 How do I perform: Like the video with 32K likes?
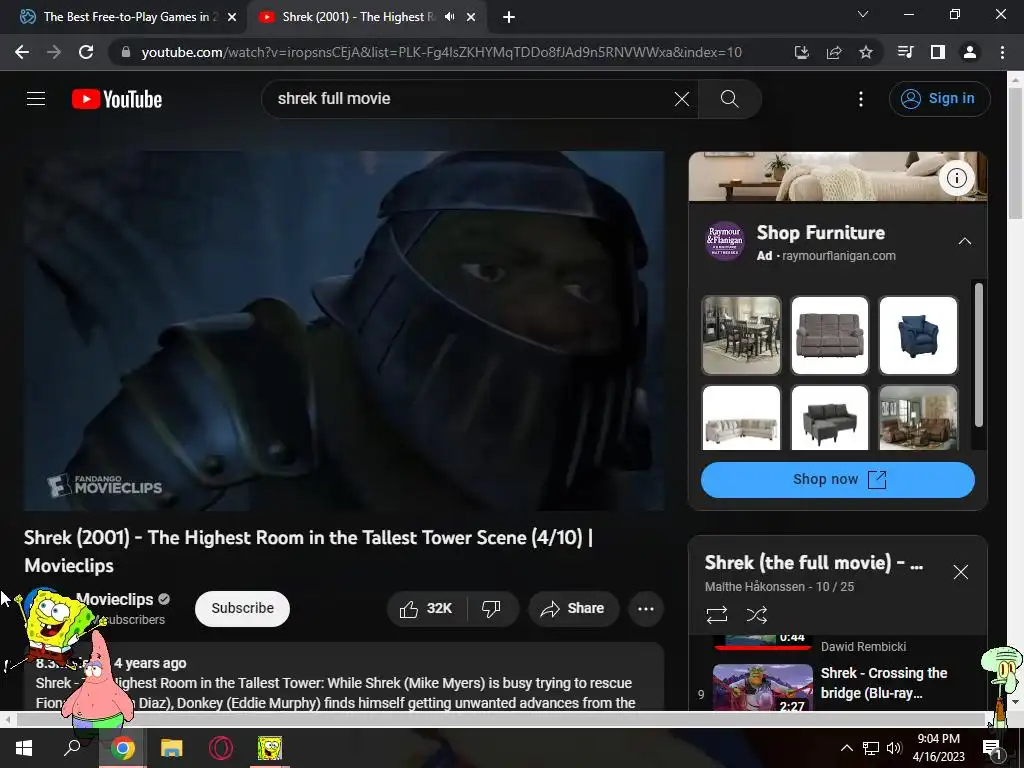pyautogui.click(x=426, y=609)
